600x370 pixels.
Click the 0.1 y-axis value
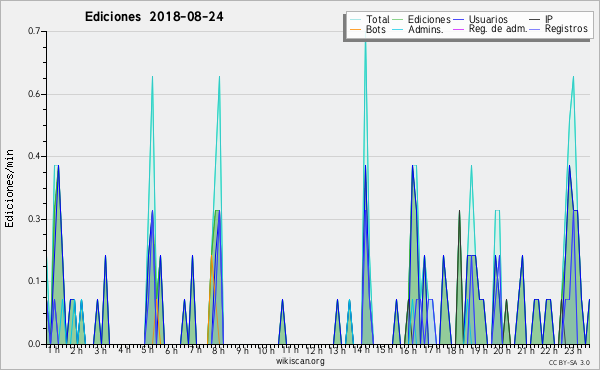pyautogui.click(x=34, y=281)
